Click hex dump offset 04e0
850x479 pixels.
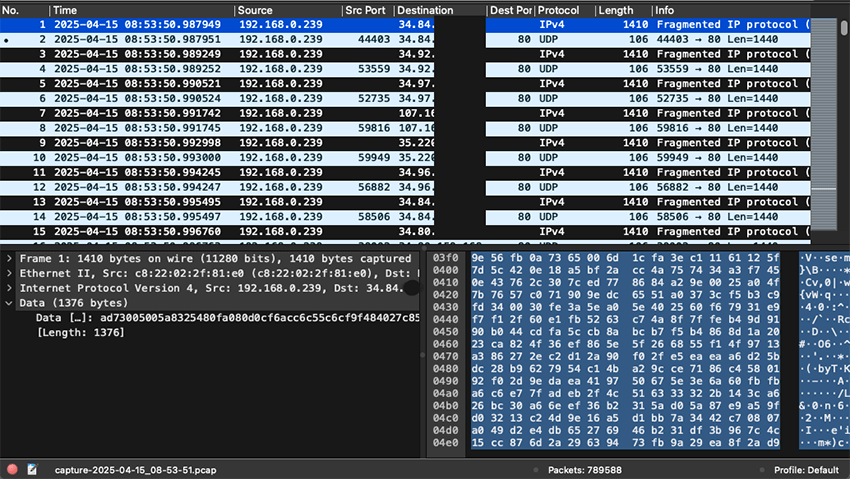coord(446,443)
